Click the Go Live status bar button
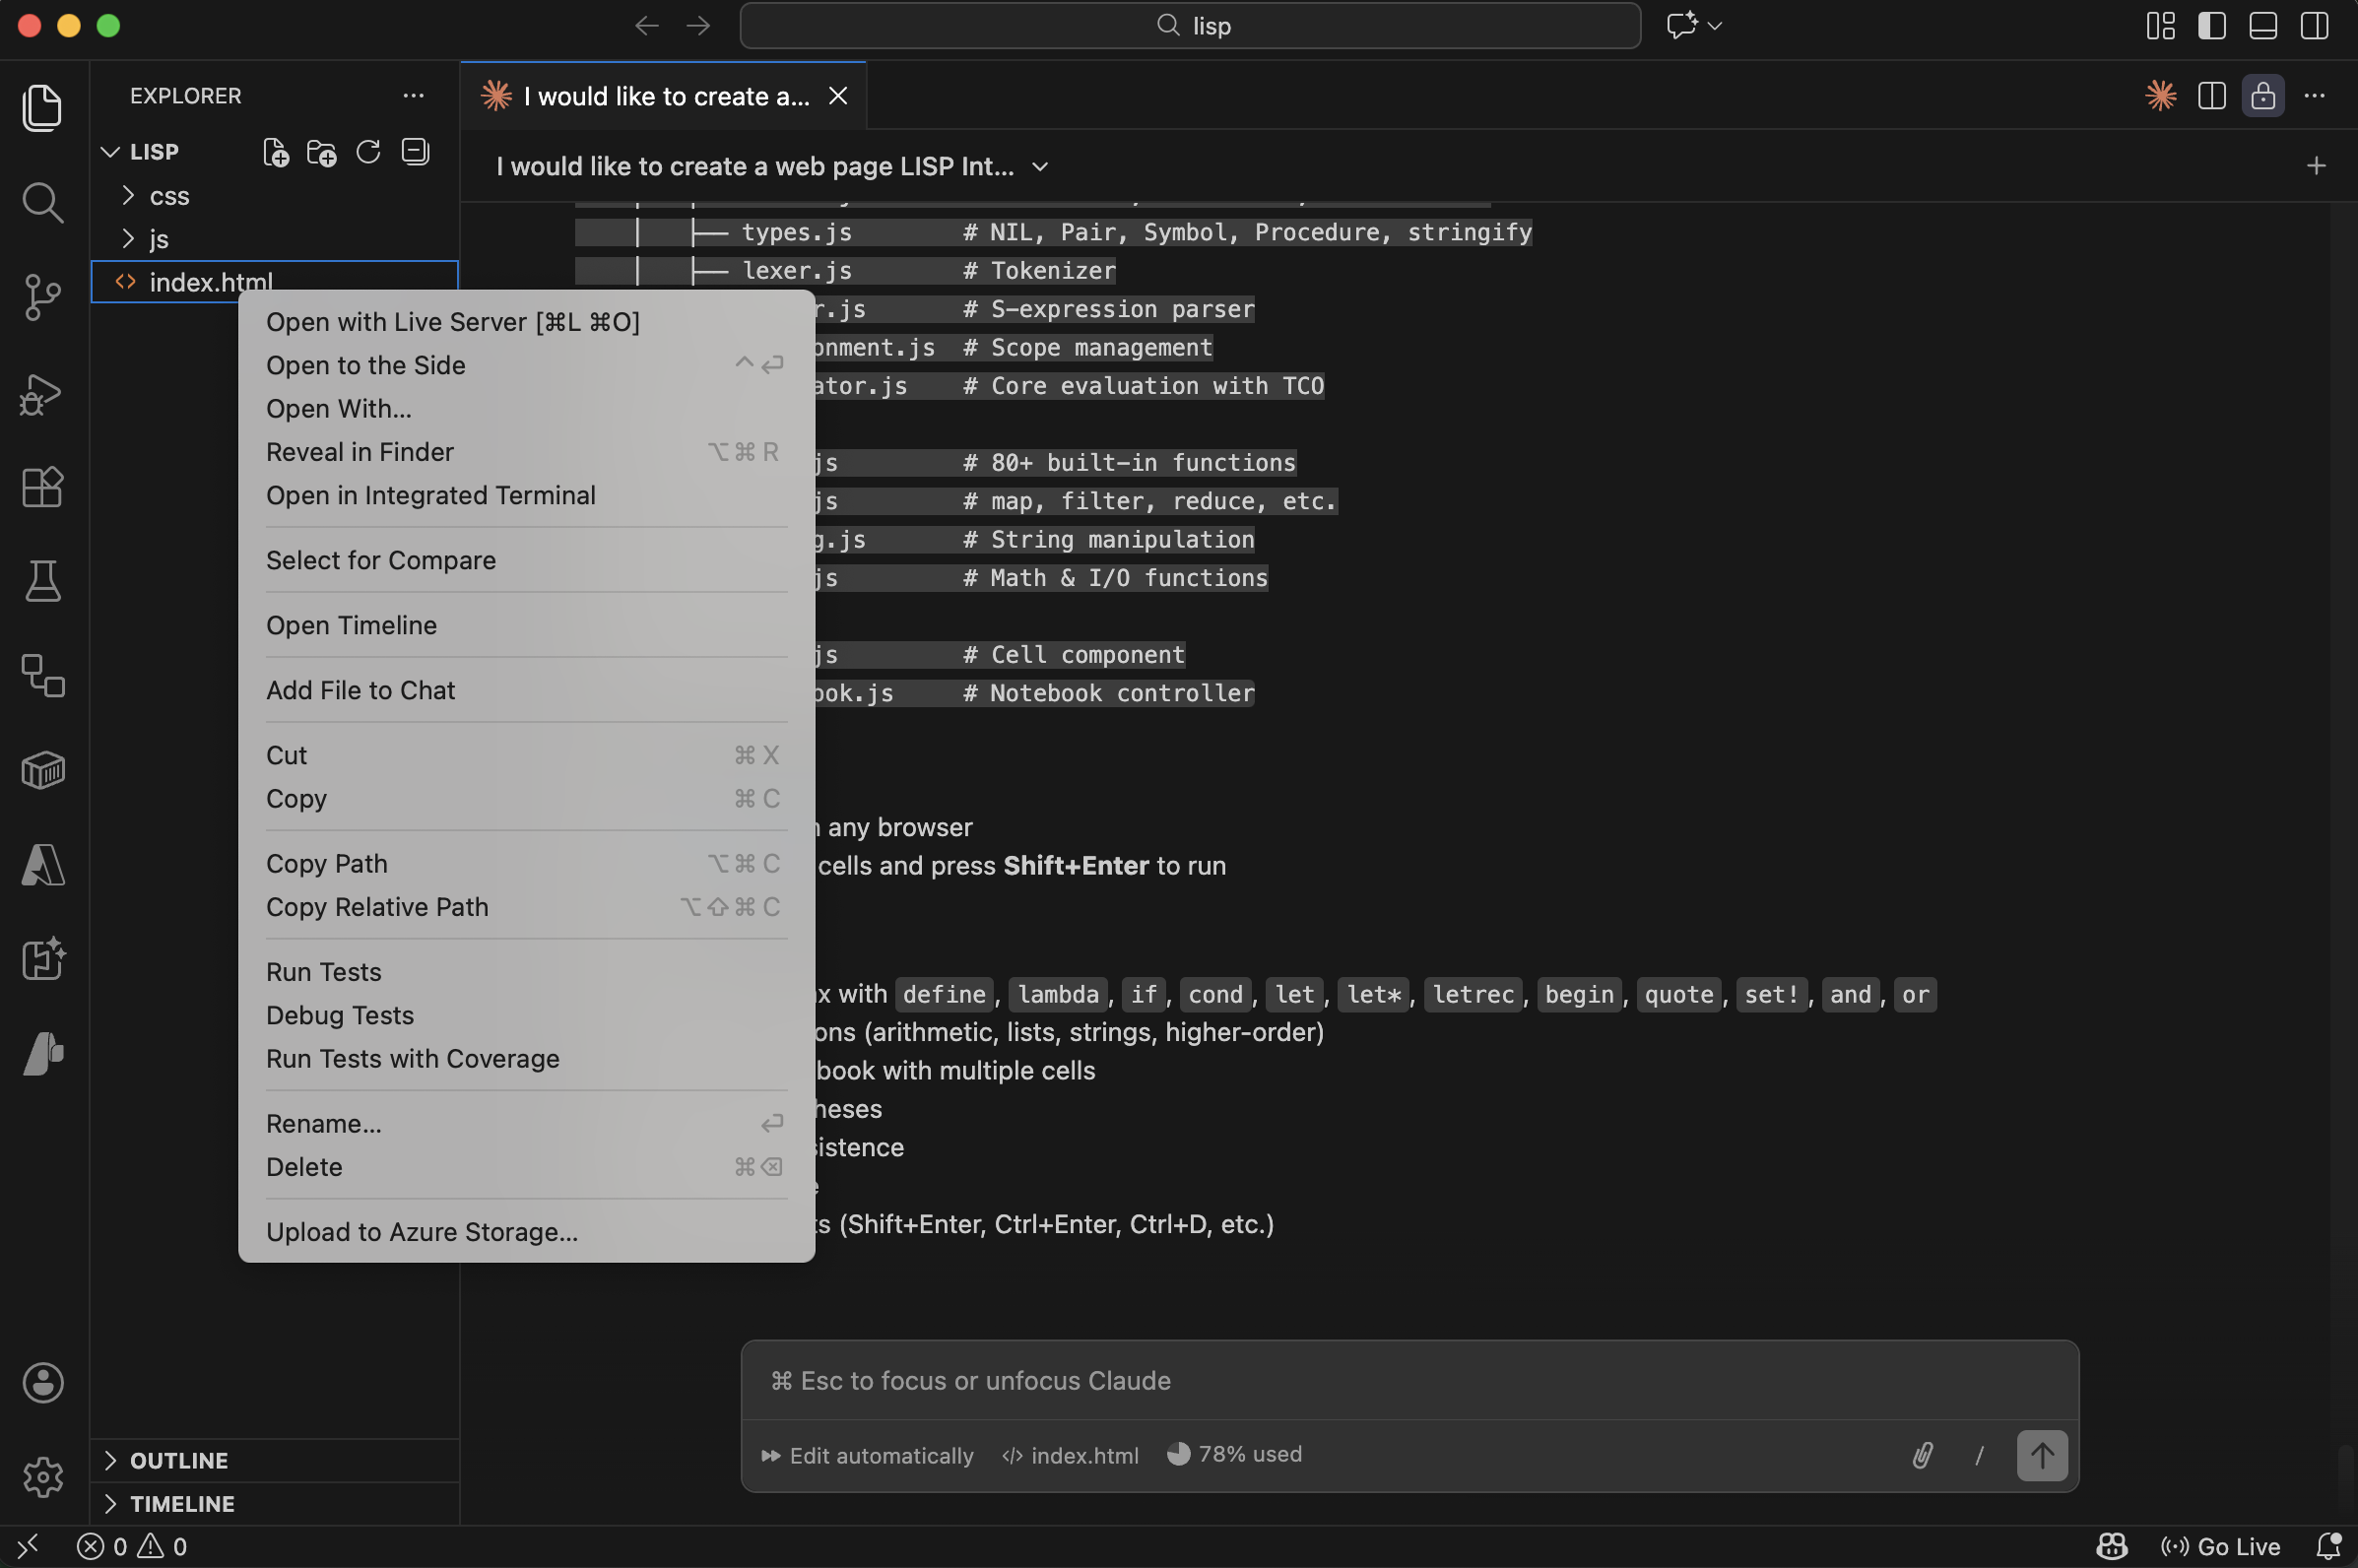This screenshot has width=2358, height=1568. [2222, 1545]
